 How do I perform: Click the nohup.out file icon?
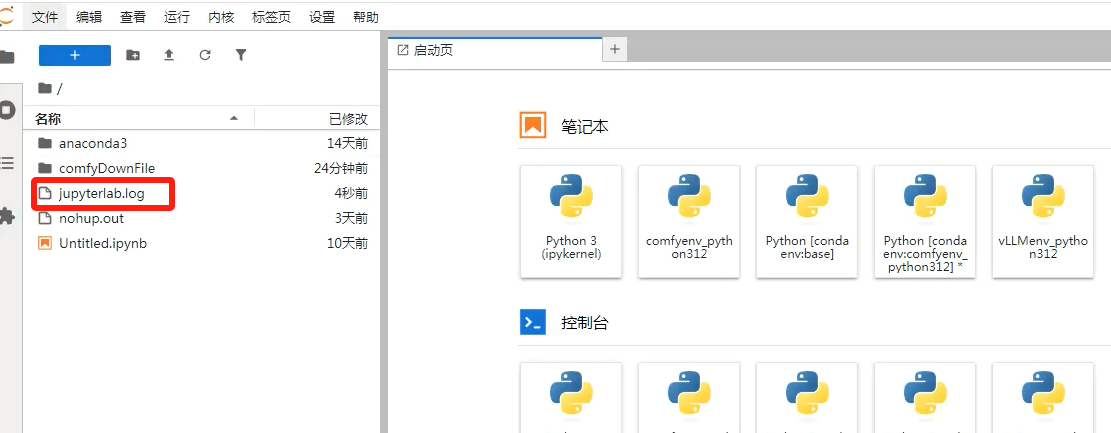45,218
